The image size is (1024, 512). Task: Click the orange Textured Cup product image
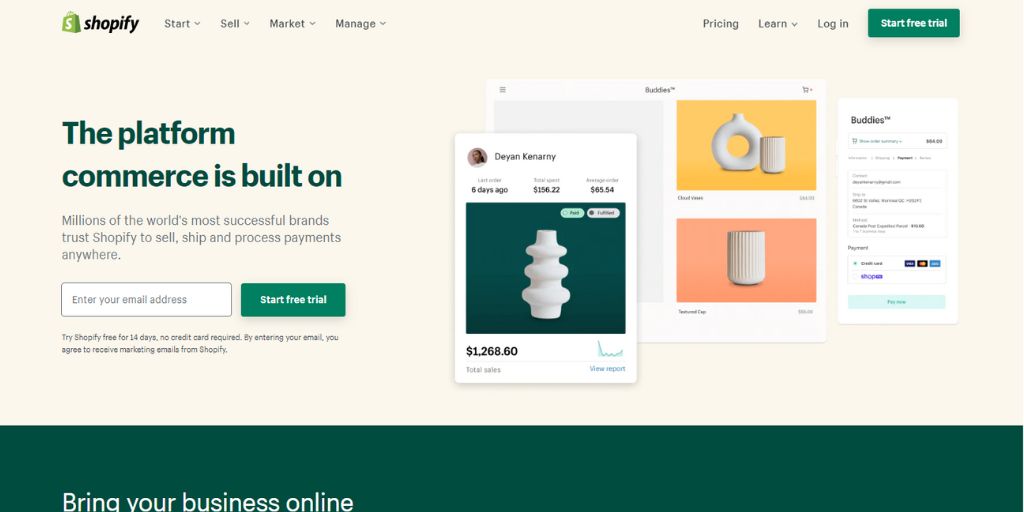click(746, 260)
